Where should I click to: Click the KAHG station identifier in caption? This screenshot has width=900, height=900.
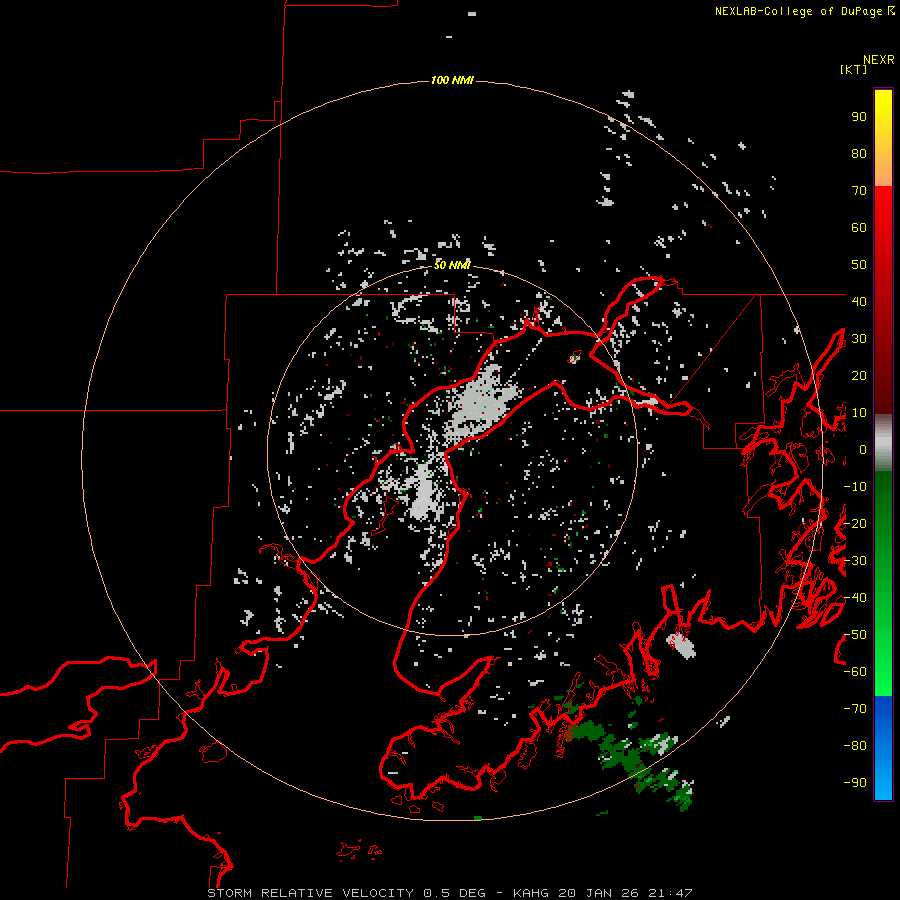531,893
